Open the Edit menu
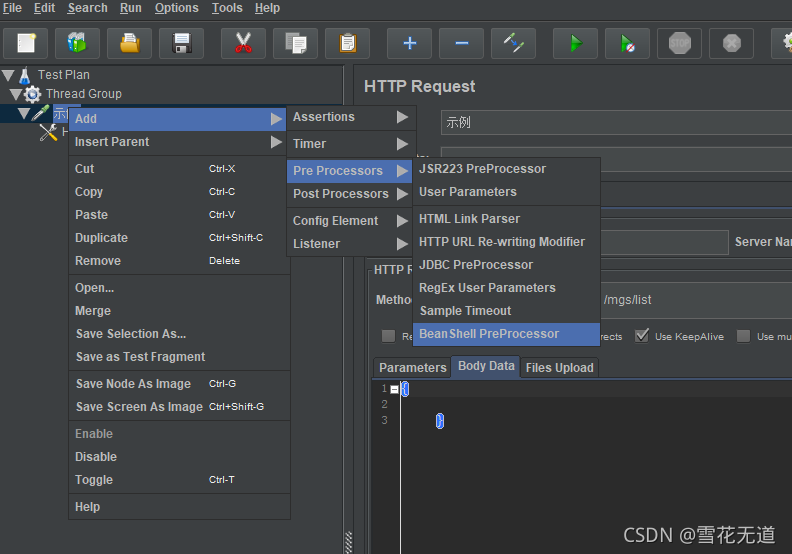792x554 pixels. [x=44, y=8]
